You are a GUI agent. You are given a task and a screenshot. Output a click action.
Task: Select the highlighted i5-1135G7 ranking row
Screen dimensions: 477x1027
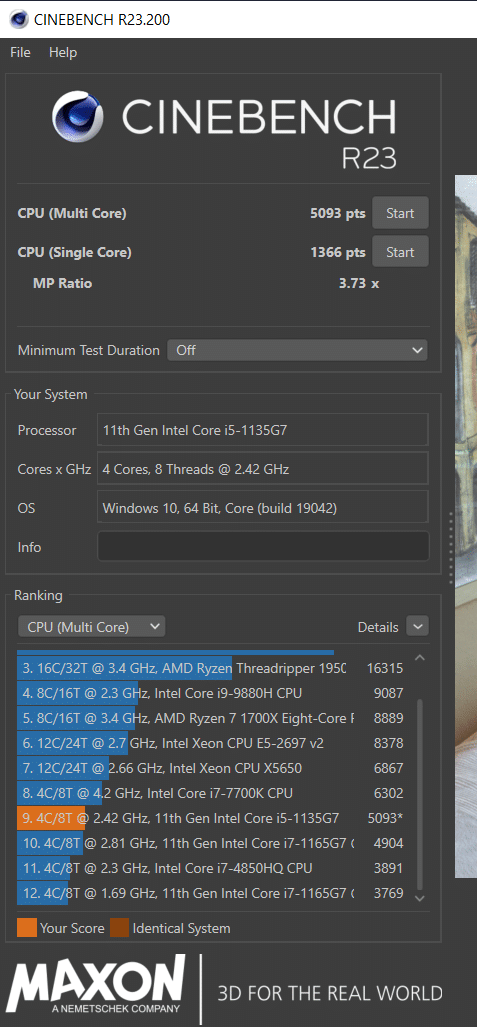pyautogui.click(x=213, y=818)
